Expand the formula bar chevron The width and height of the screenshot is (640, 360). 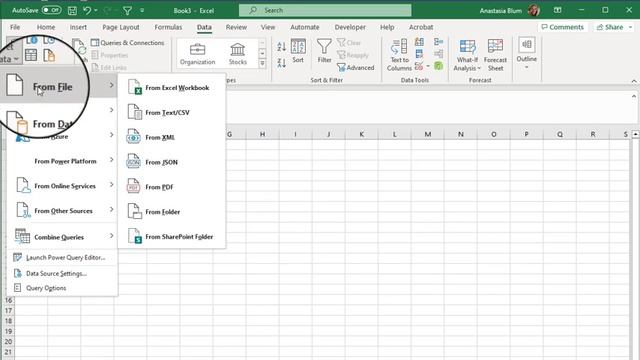pyautogui.click(x=634, y=96)
